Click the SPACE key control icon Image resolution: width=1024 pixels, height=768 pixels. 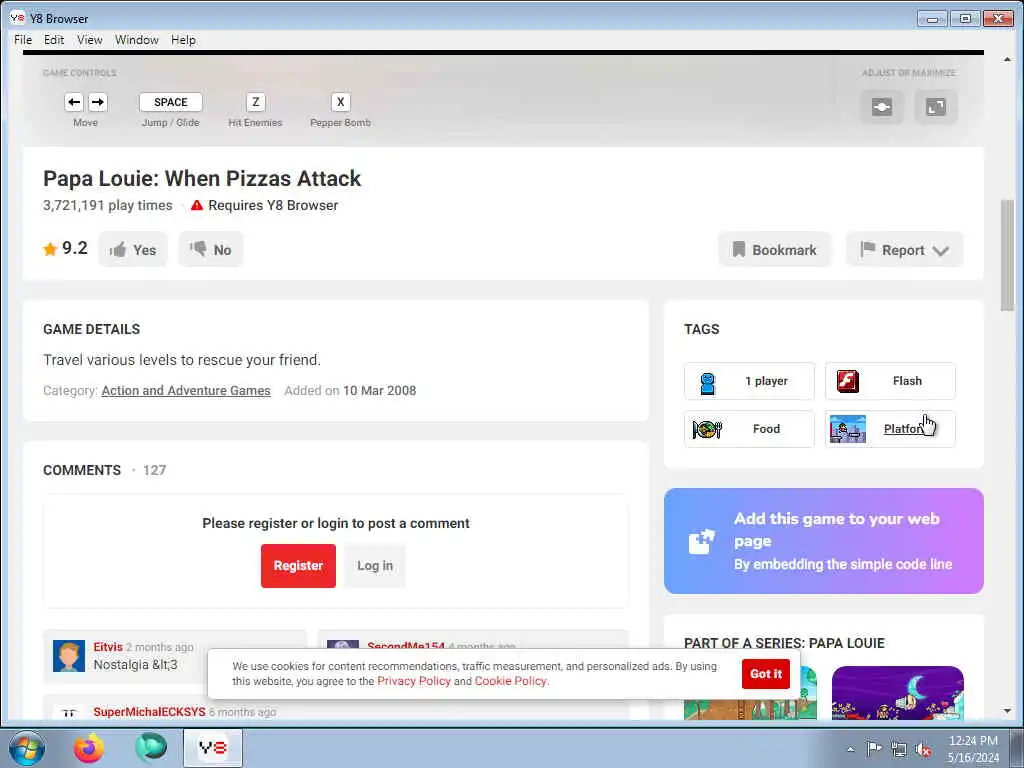coord(170,102)
